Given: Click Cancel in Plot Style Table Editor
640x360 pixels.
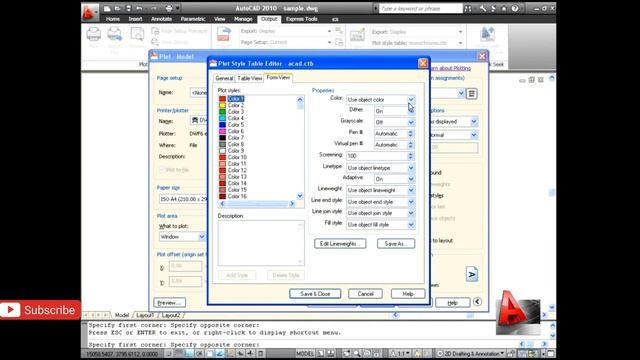Looking at the screenshot, I should [x=365, y=293].
